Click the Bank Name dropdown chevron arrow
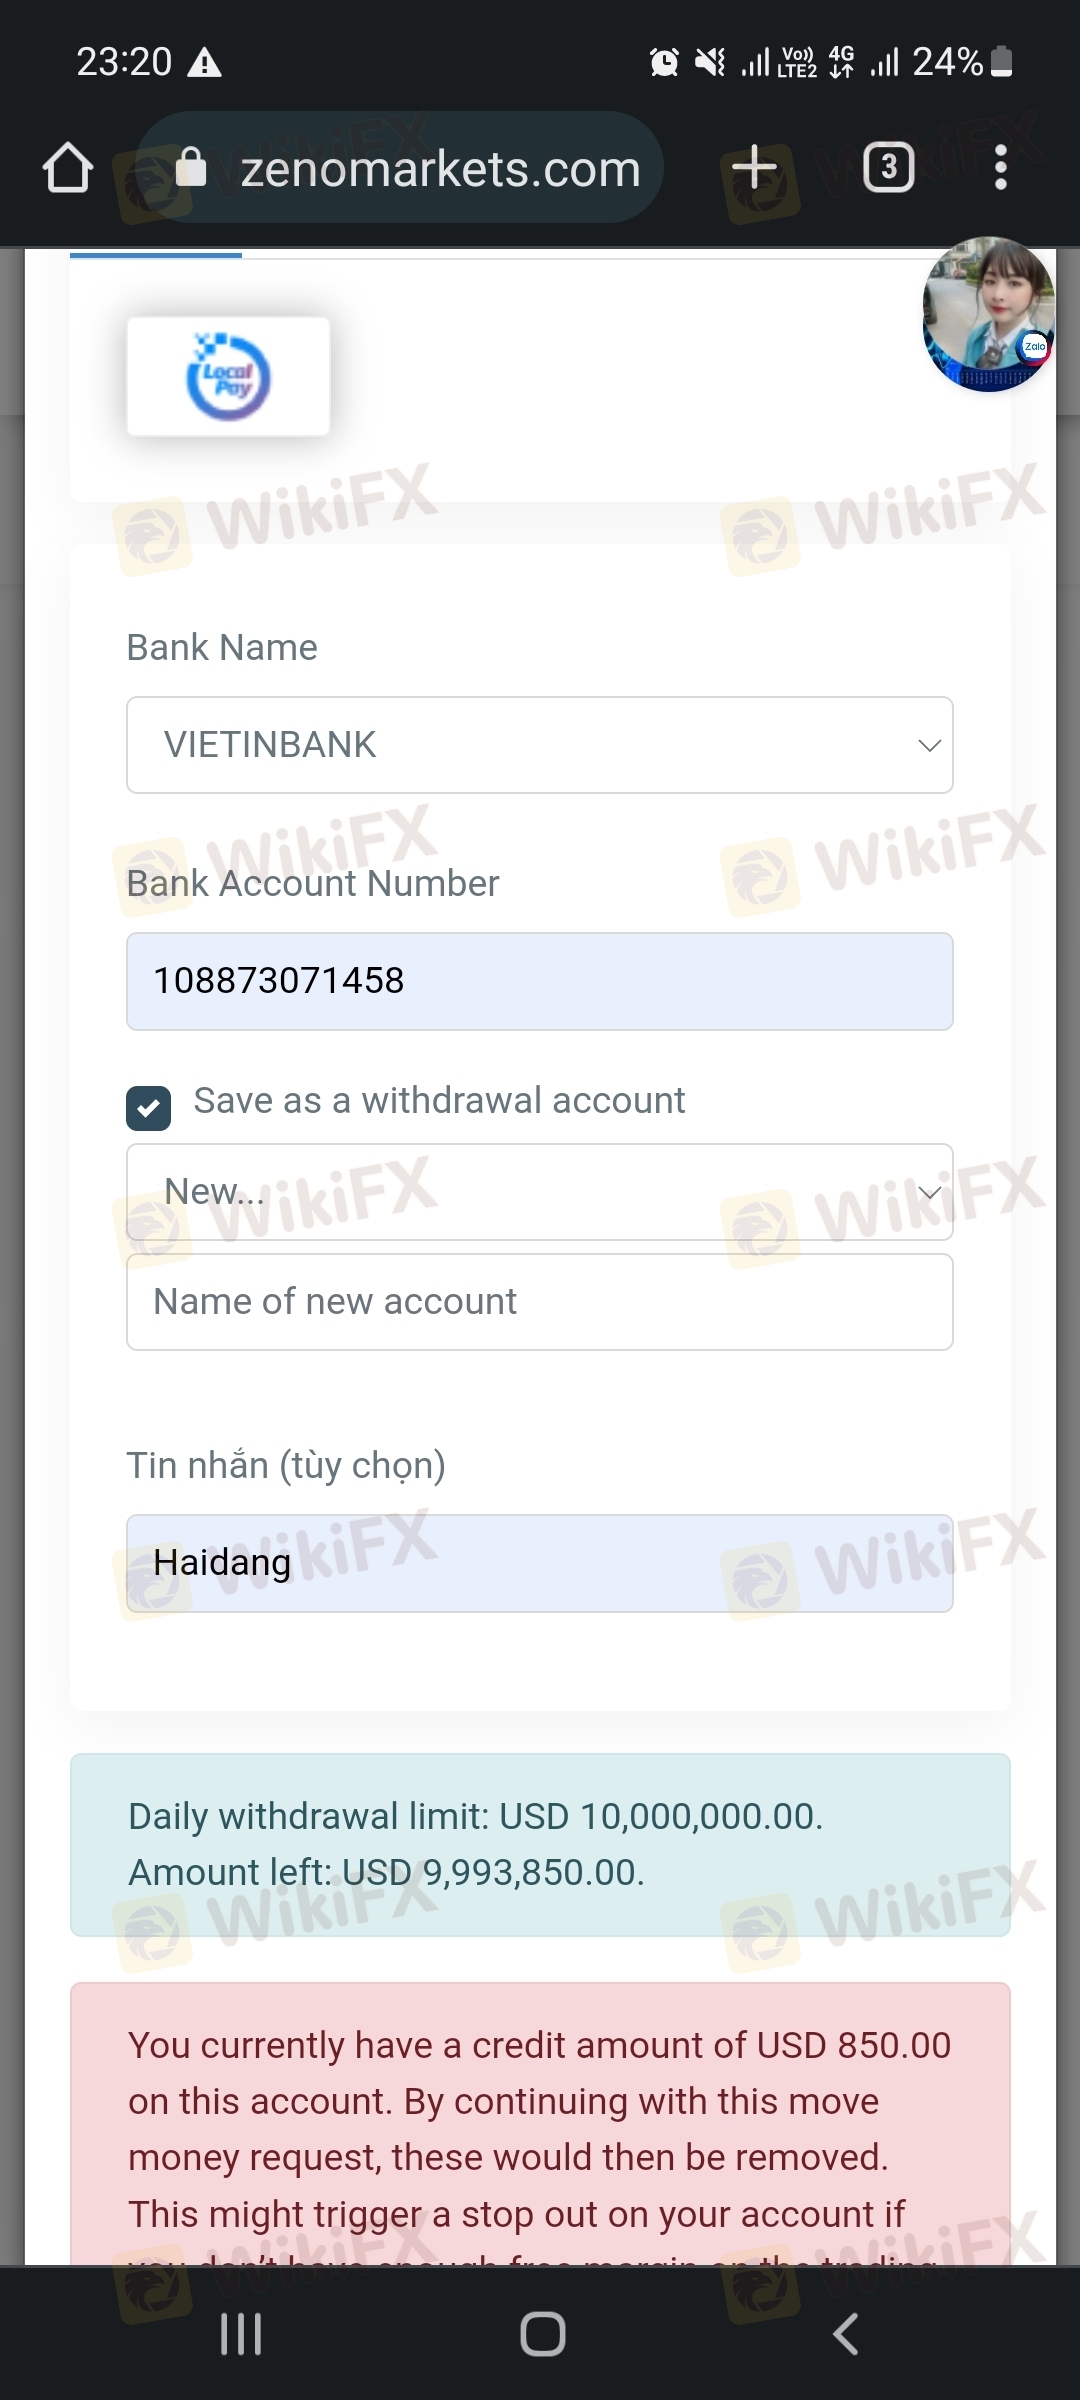This screenshot has height=2400, width=1080. 929,746
